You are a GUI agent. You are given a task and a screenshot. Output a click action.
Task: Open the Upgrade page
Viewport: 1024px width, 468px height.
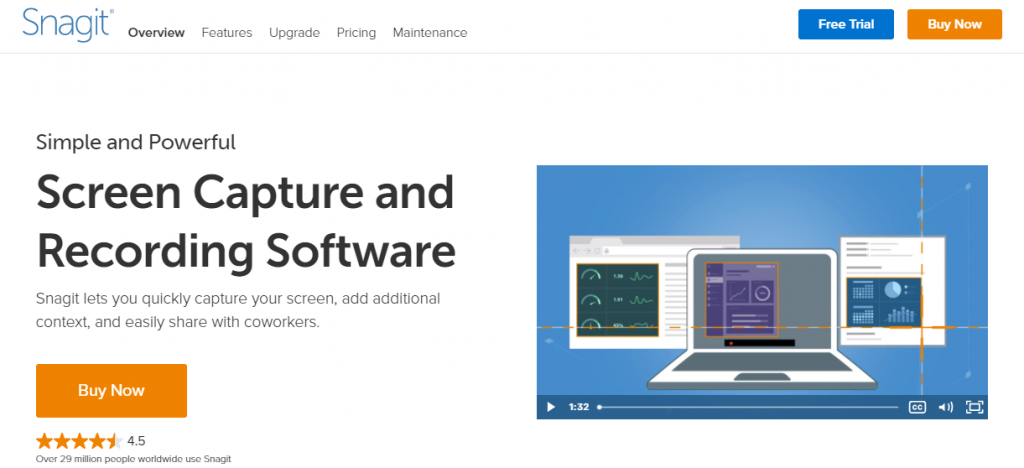click(295, 33)
